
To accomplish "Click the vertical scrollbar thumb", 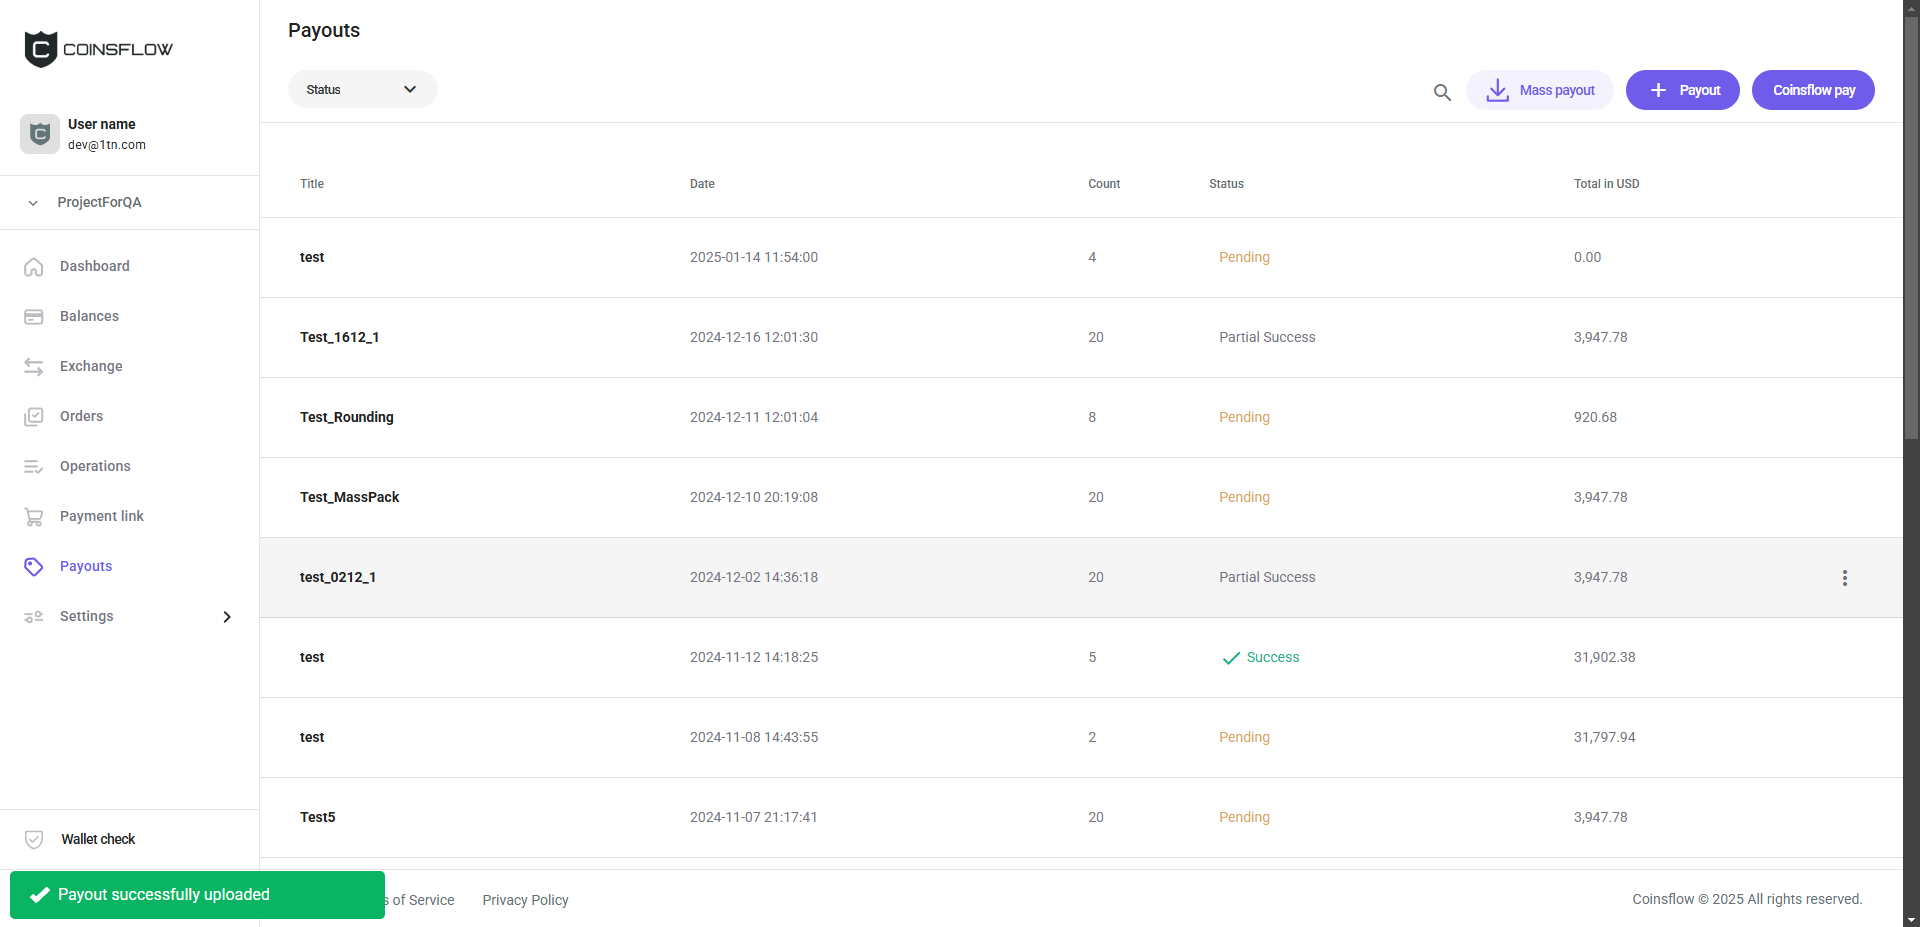I will 1911,230.
